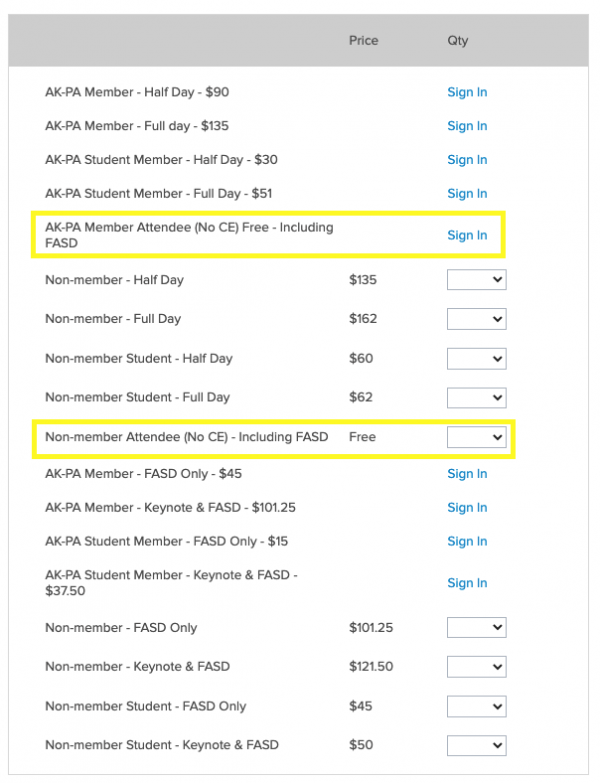Click the $162 price for Non-member Full Day
Image resolution: width=600 pixels, height=783 pixels.
click(363, 319)
